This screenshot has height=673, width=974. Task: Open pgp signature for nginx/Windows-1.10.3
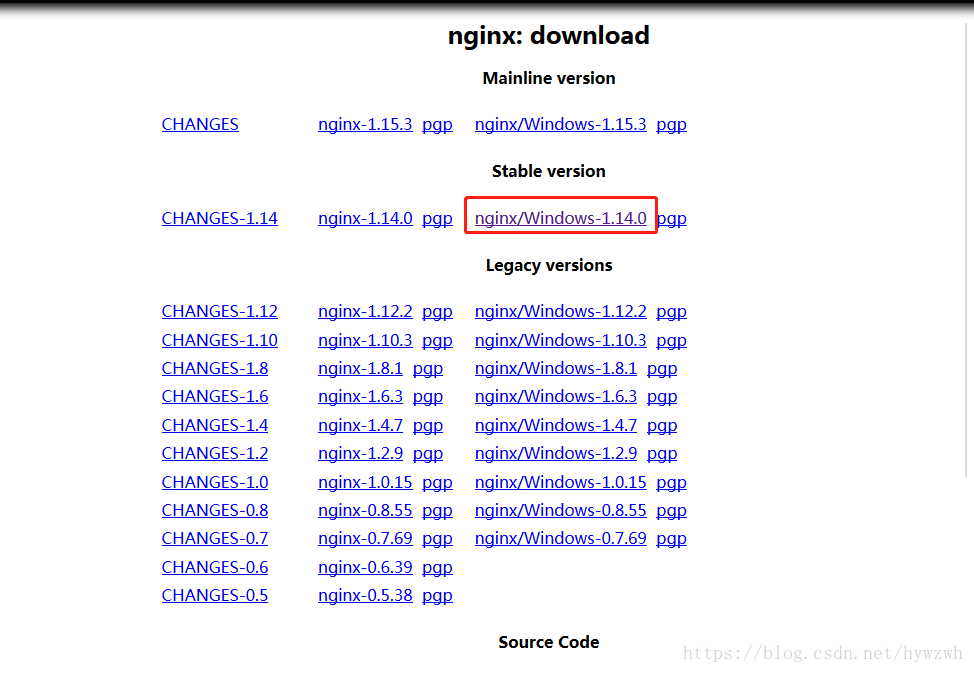tap(671, 341)
